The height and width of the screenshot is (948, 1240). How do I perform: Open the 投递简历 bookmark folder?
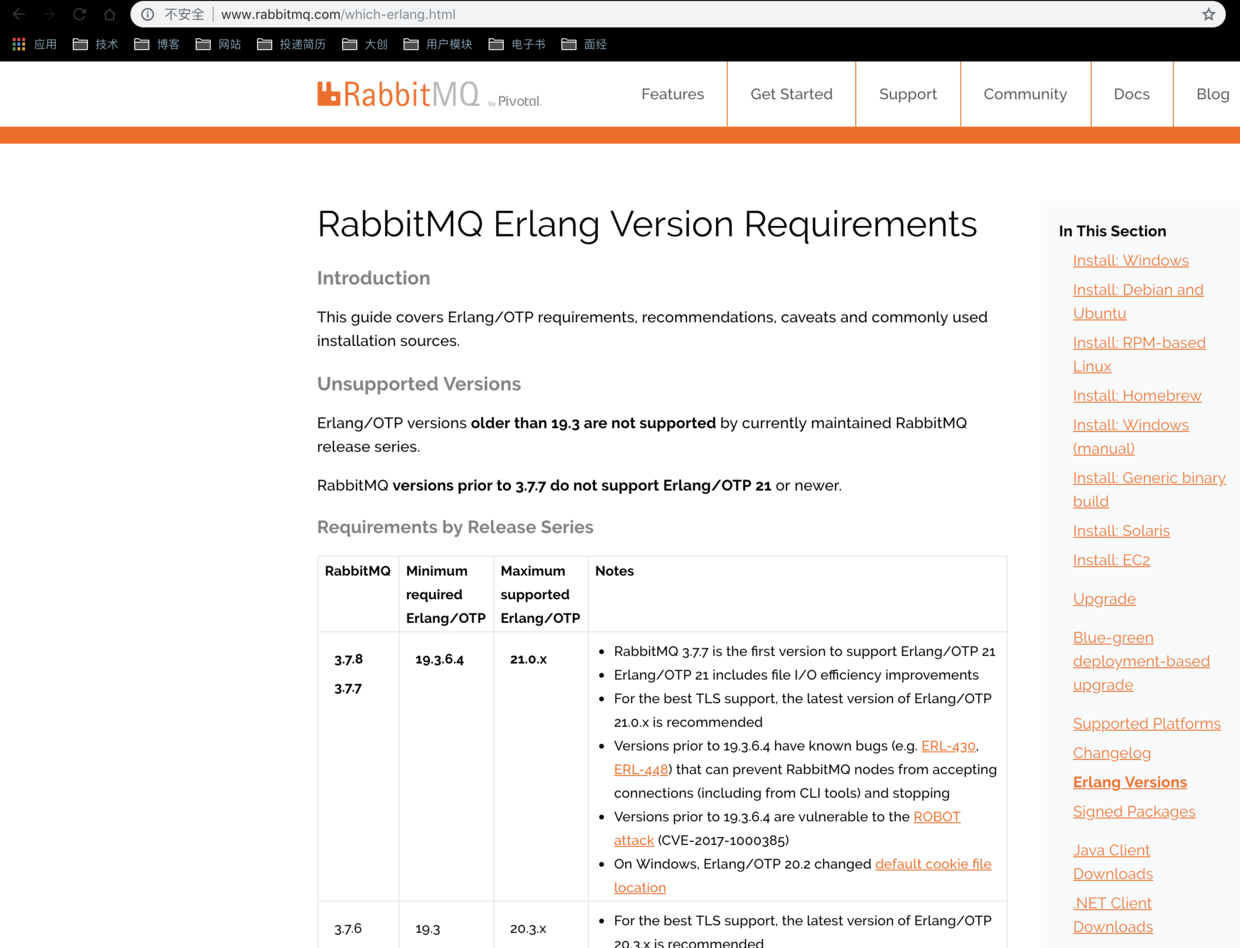292,44
